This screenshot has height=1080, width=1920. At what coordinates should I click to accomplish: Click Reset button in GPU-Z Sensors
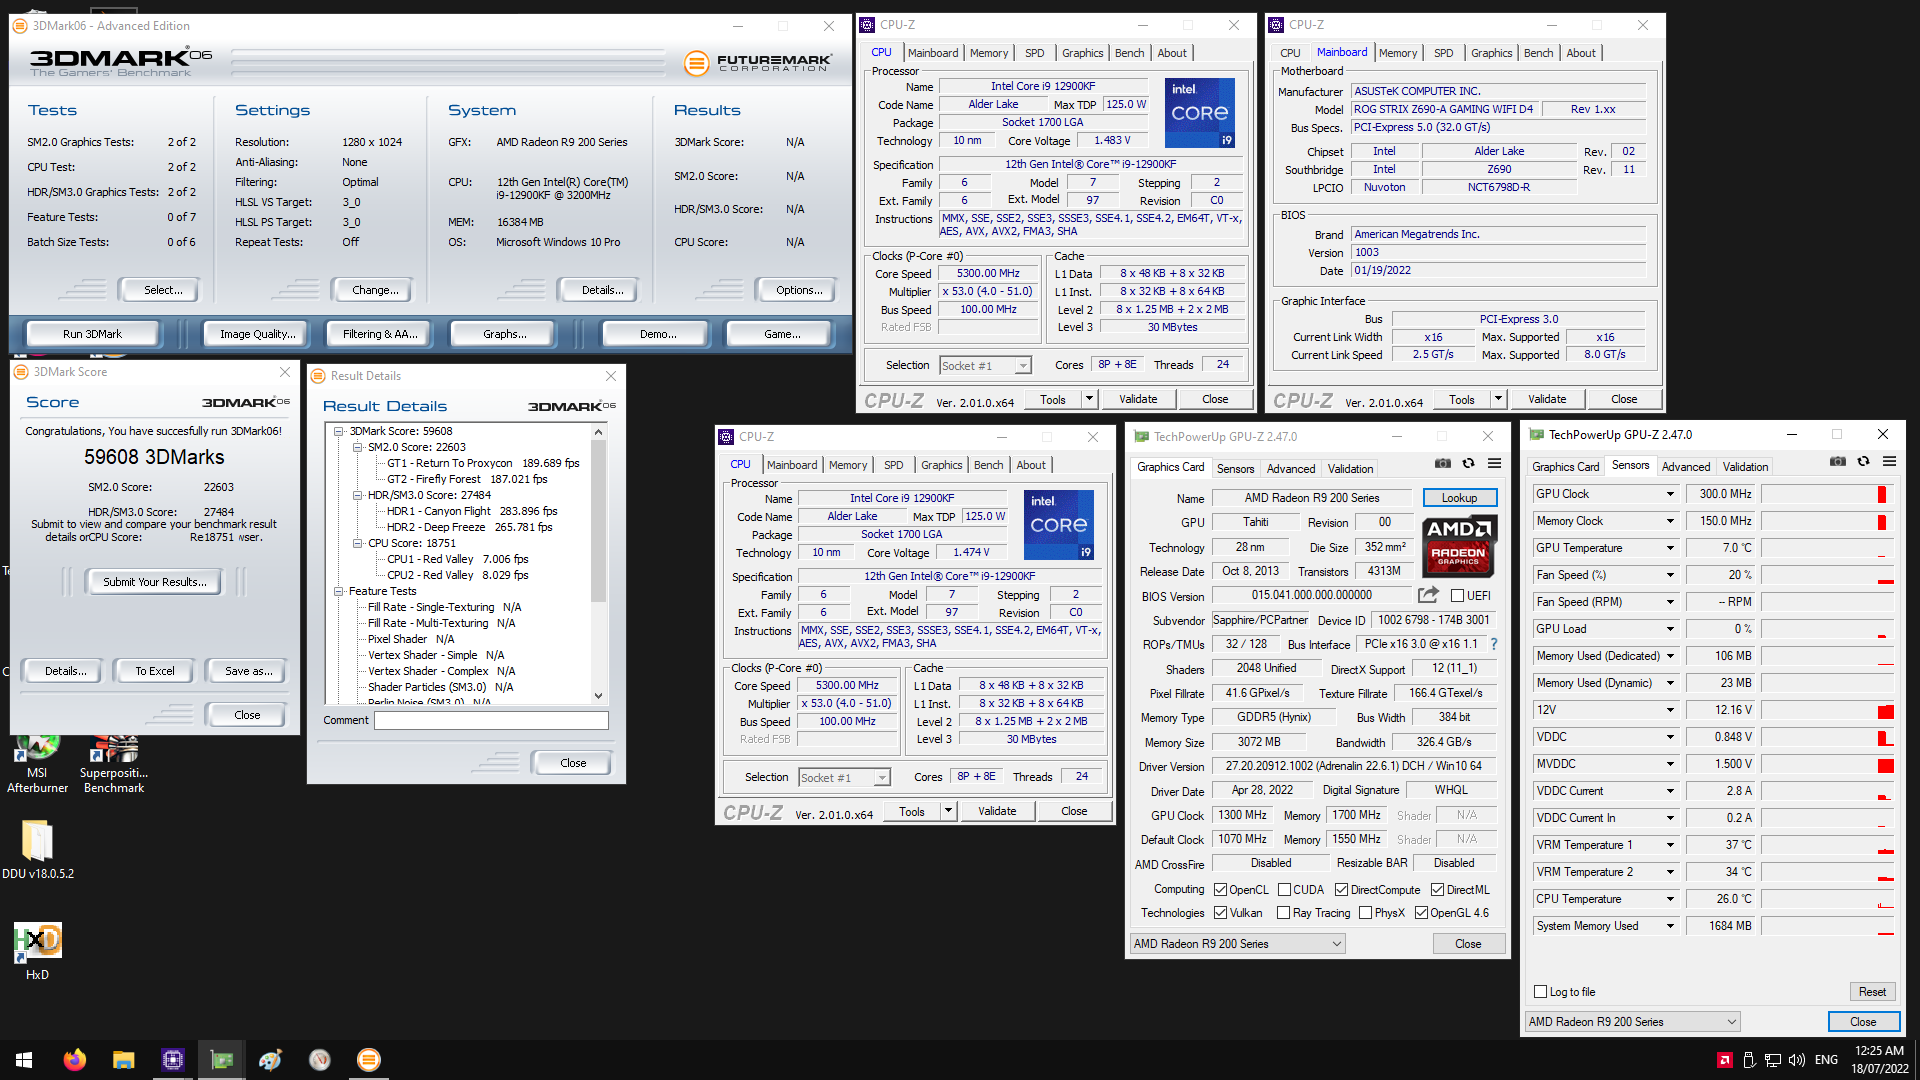pyautogui.click(x=1872, y=992)
